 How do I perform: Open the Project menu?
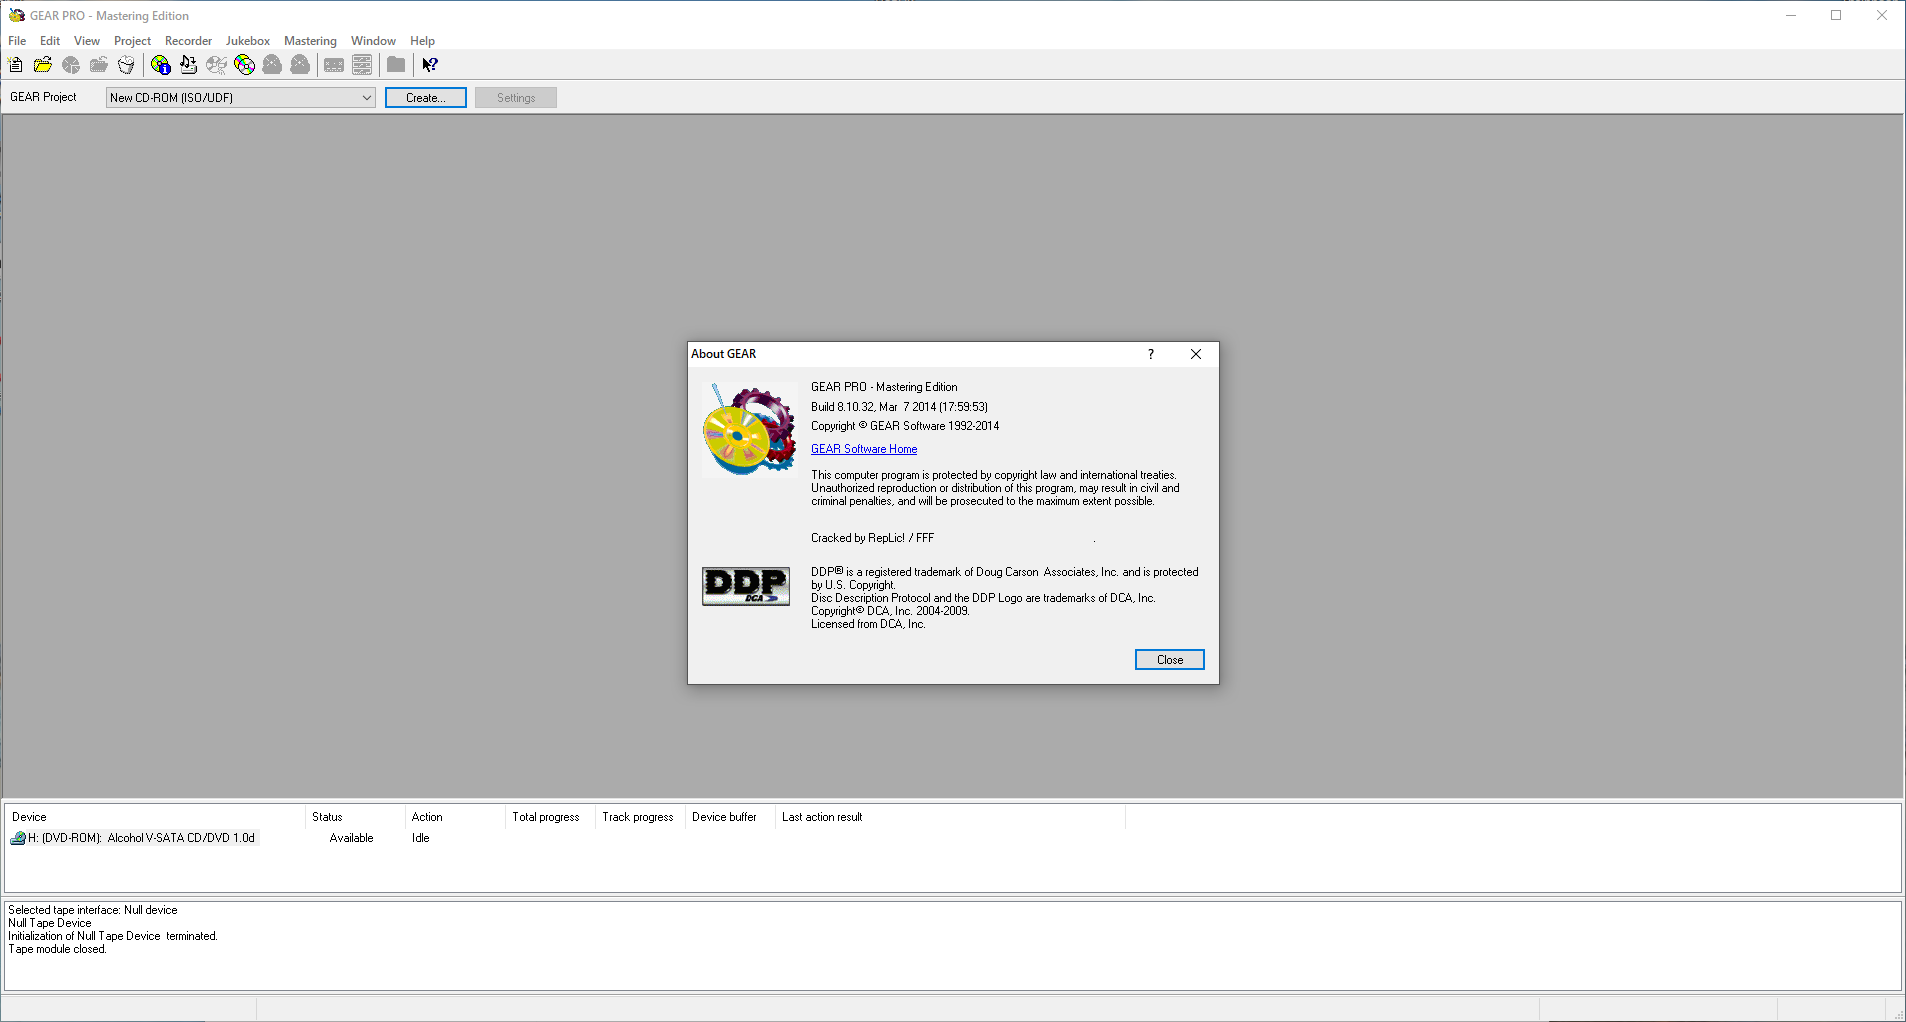click(x=132, y=41)
